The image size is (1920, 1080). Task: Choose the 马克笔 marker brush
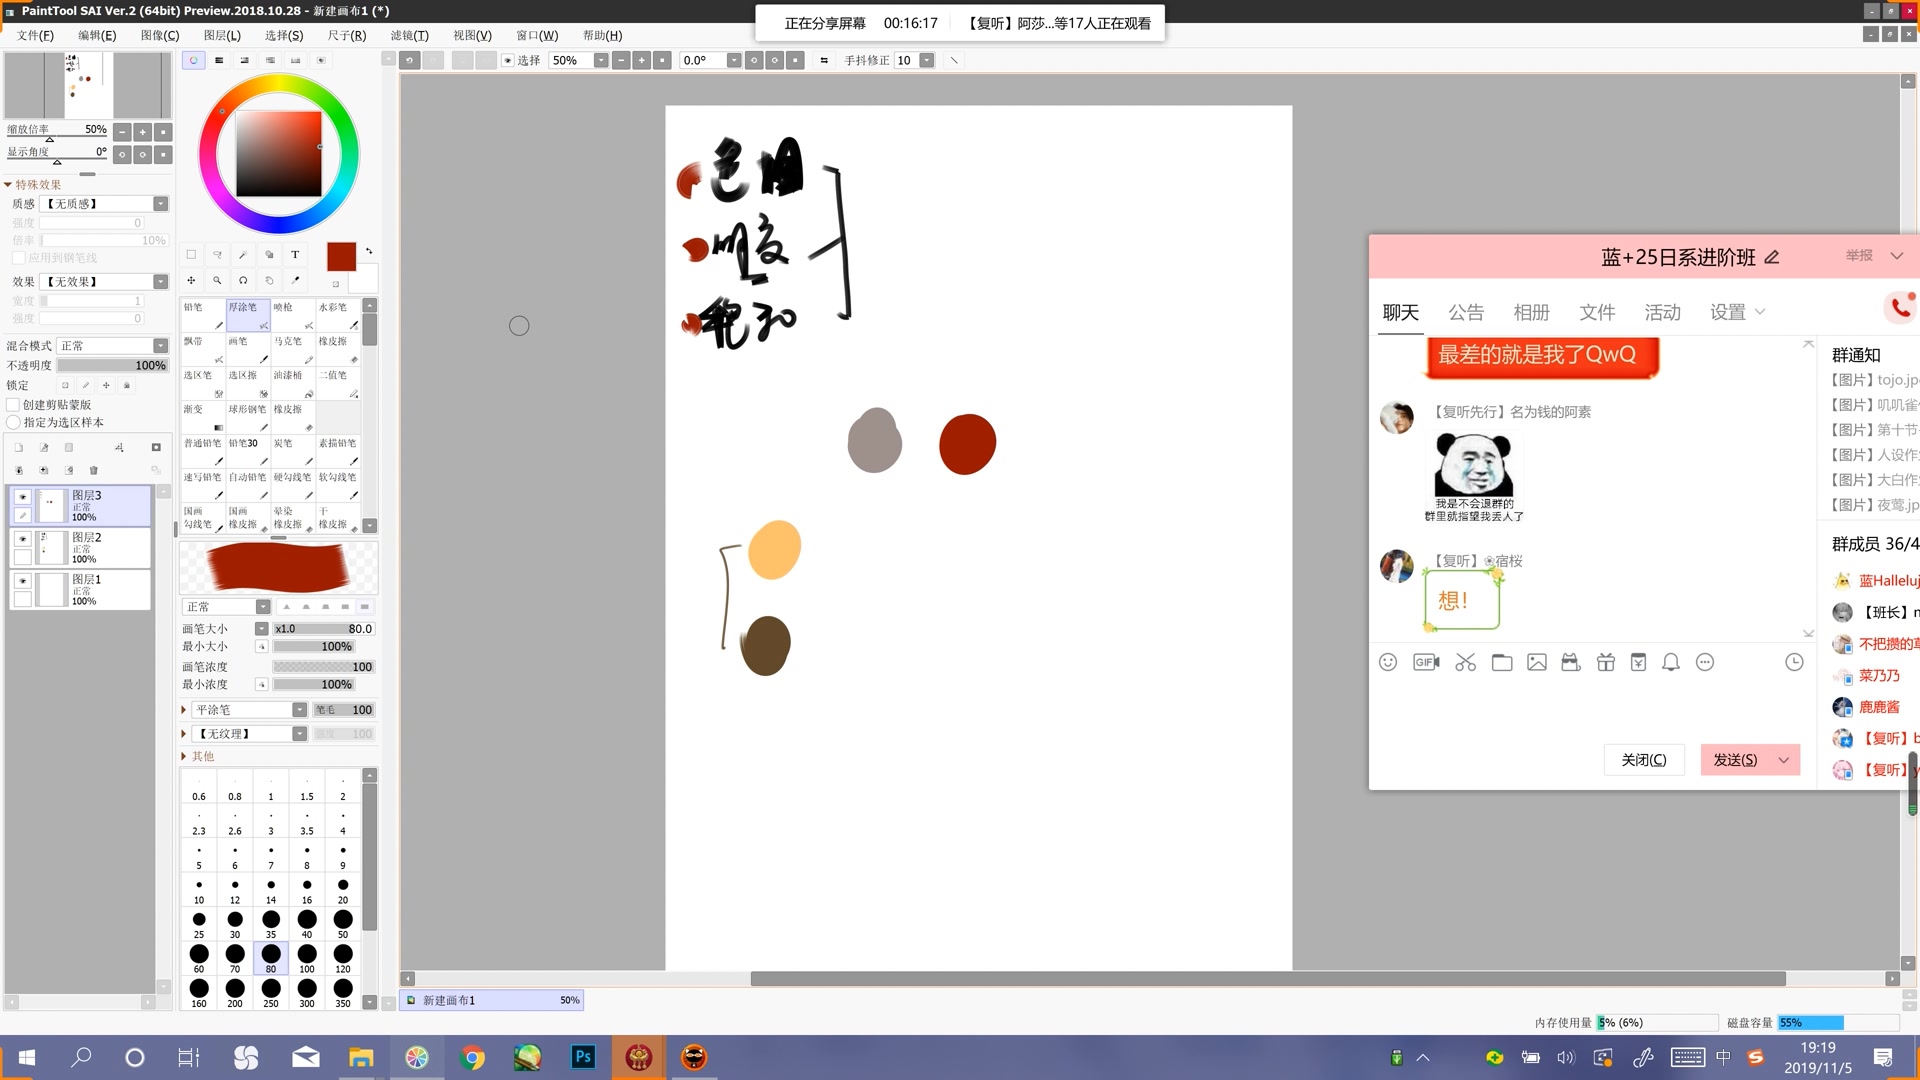tap(293, 349)
